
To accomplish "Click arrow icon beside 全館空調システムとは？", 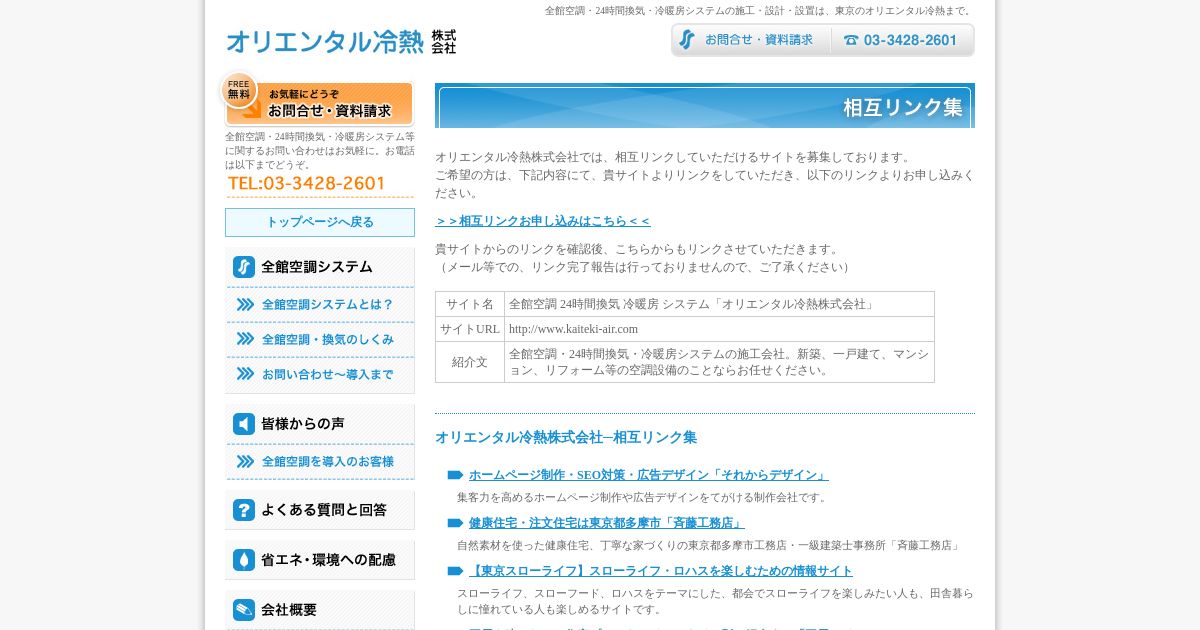I will coord(245,305).
